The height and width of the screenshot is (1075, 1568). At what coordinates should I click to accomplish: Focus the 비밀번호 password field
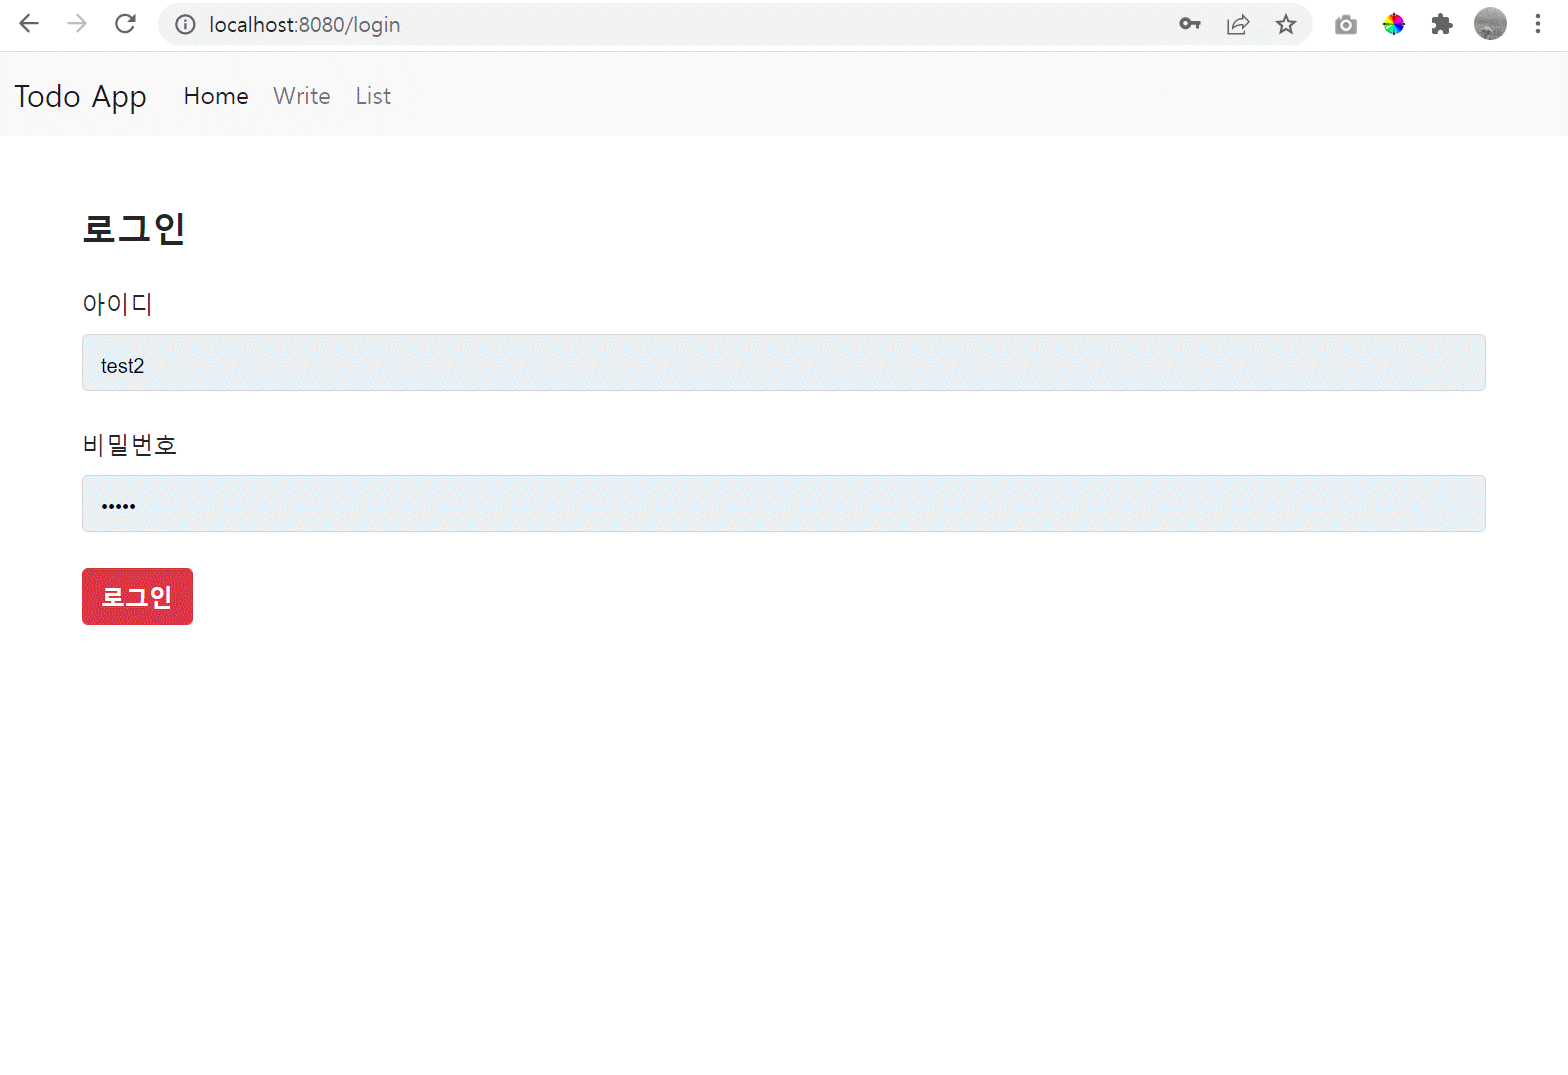pyautogui.click(x=784, y=504)
